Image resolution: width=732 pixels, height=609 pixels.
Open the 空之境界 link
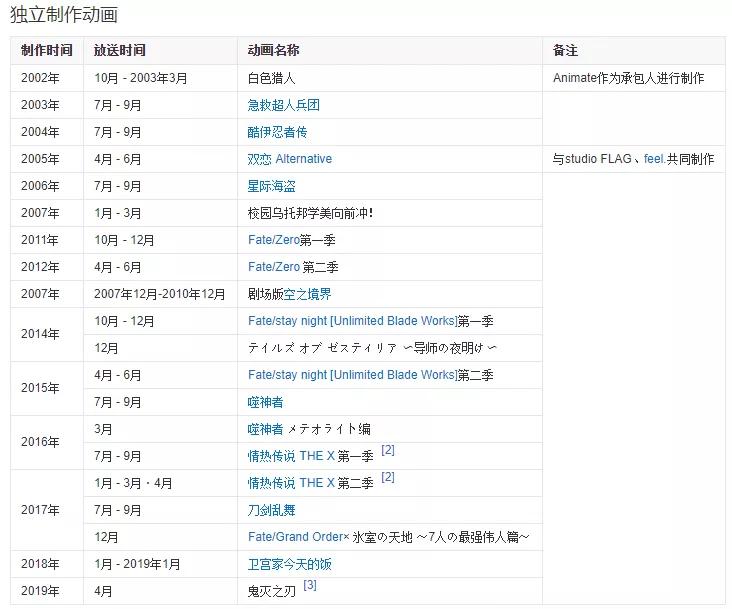point(307,294)
